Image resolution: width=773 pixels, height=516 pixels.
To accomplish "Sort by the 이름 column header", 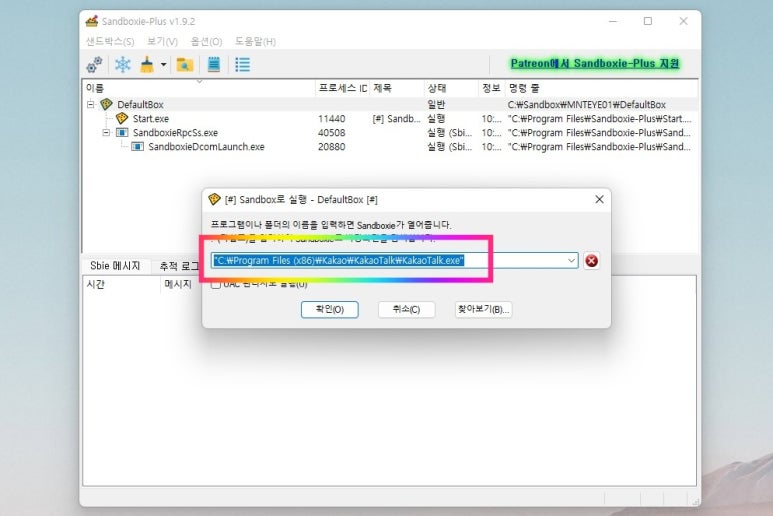I will pyautogui.click(x=199, y=88).
